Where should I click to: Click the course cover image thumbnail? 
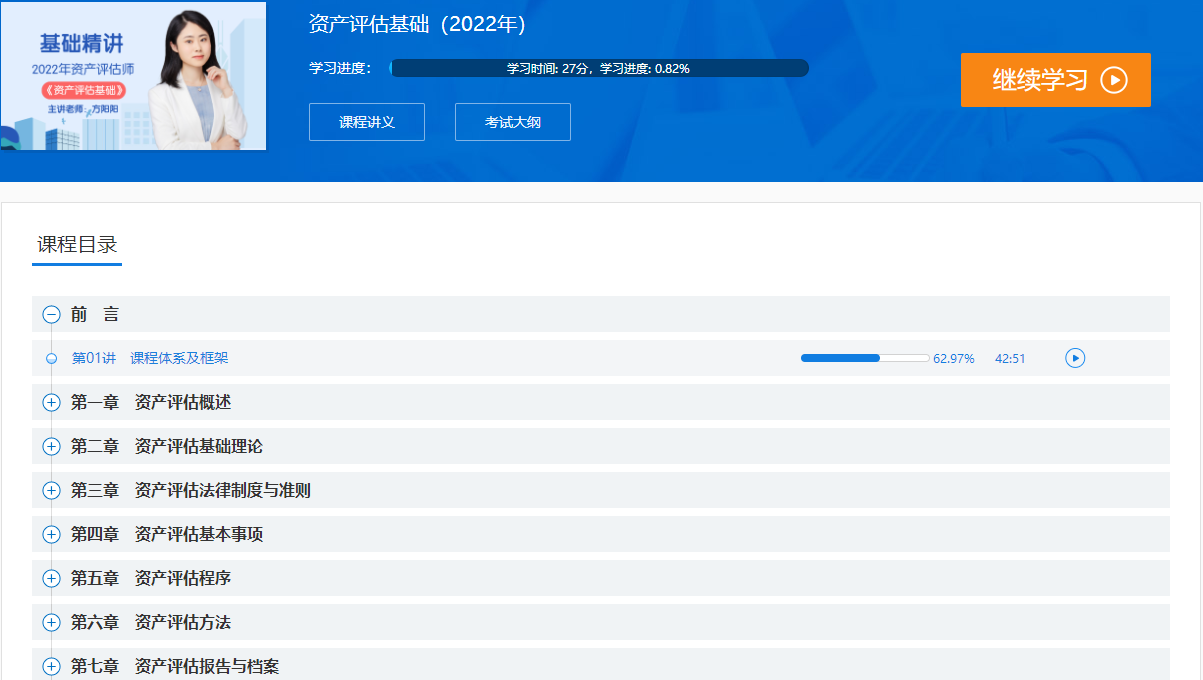(133, 75)
